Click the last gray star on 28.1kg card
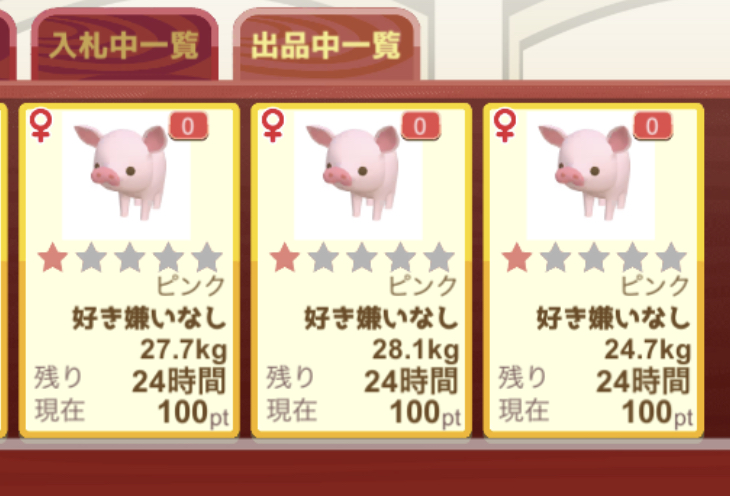This screenshot has height=496, width=730. (x=439, y=258)
